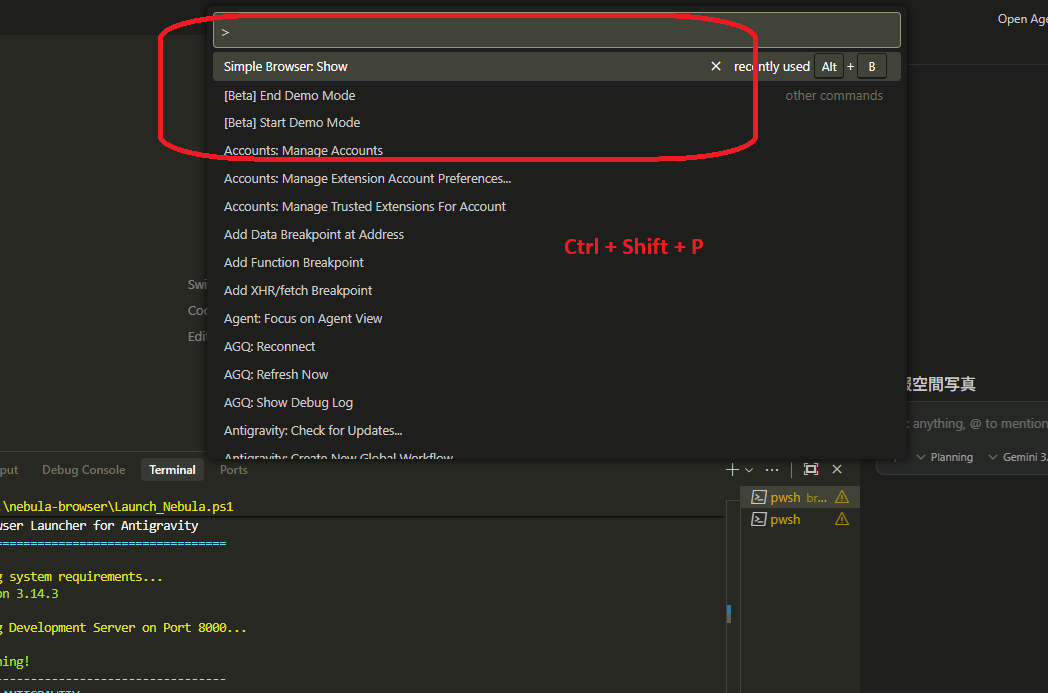The image size is (1048, 693).
Task: Click the warning triangle on the second pwsh terminal
Action: [x=840, y=519]
